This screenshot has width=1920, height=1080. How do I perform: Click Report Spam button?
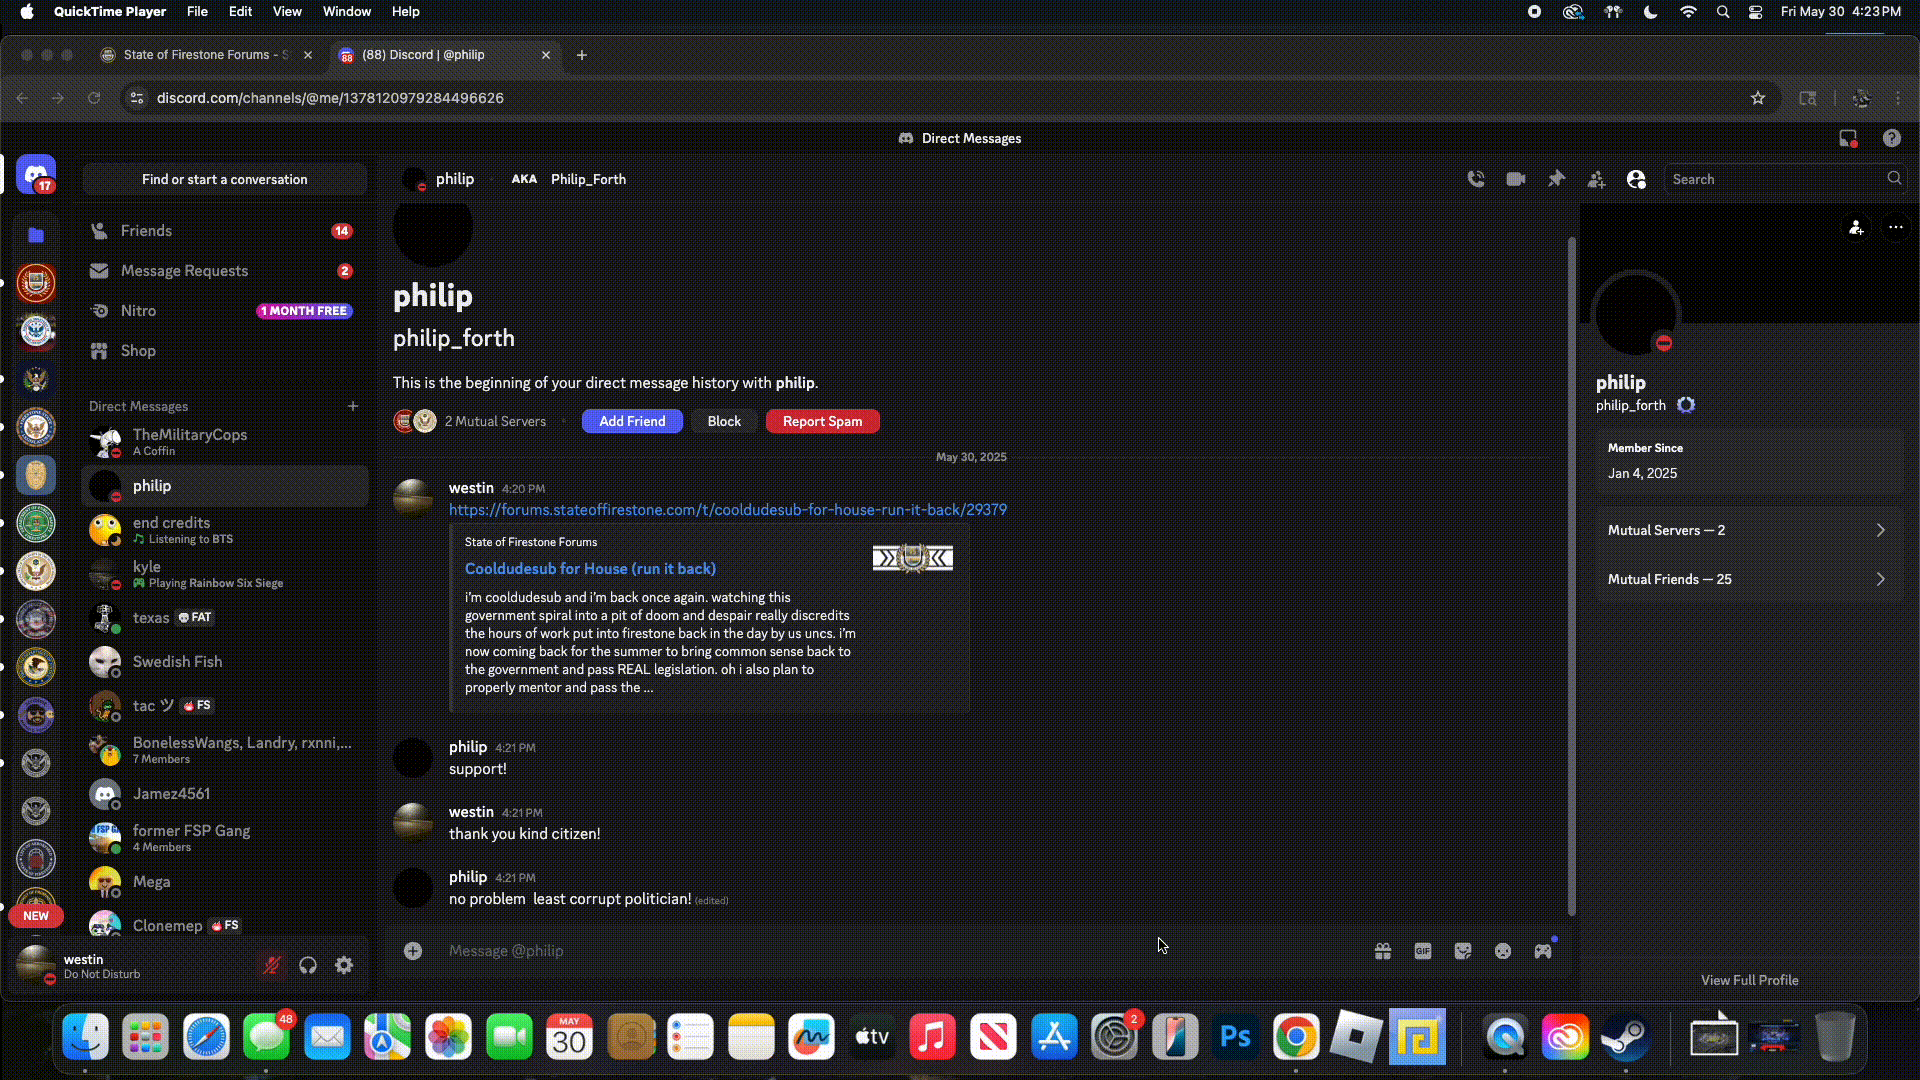822,421
